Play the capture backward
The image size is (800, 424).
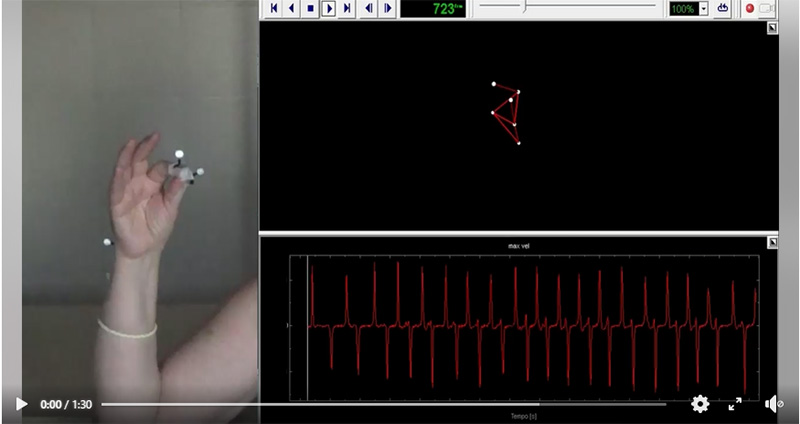[x=292, y=8]
